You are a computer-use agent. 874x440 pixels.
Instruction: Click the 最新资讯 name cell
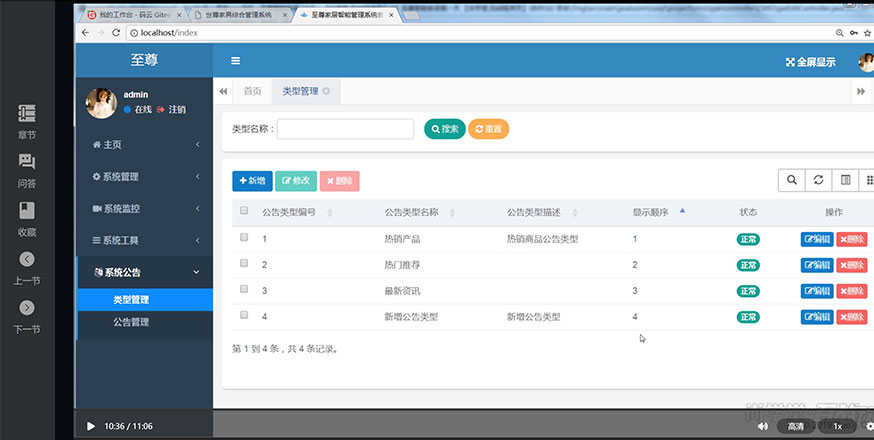402,291
